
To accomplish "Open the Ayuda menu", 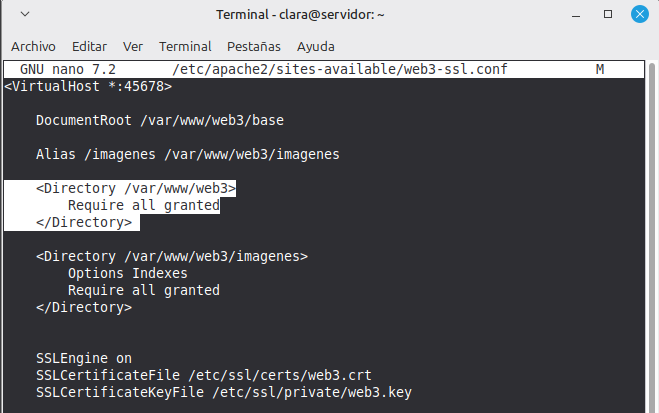I will 316,47.
